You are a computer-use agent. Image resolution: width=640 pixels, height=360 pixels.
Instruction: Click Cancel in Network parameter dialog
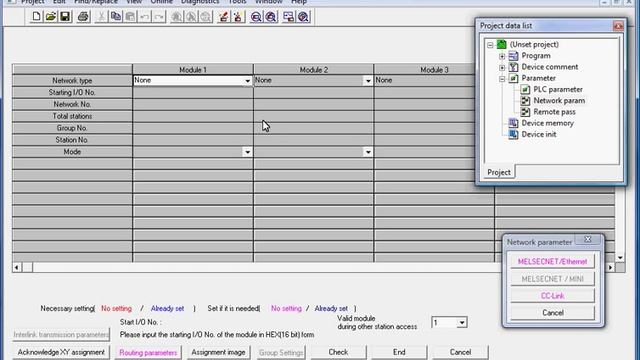[x=552, y=313]
